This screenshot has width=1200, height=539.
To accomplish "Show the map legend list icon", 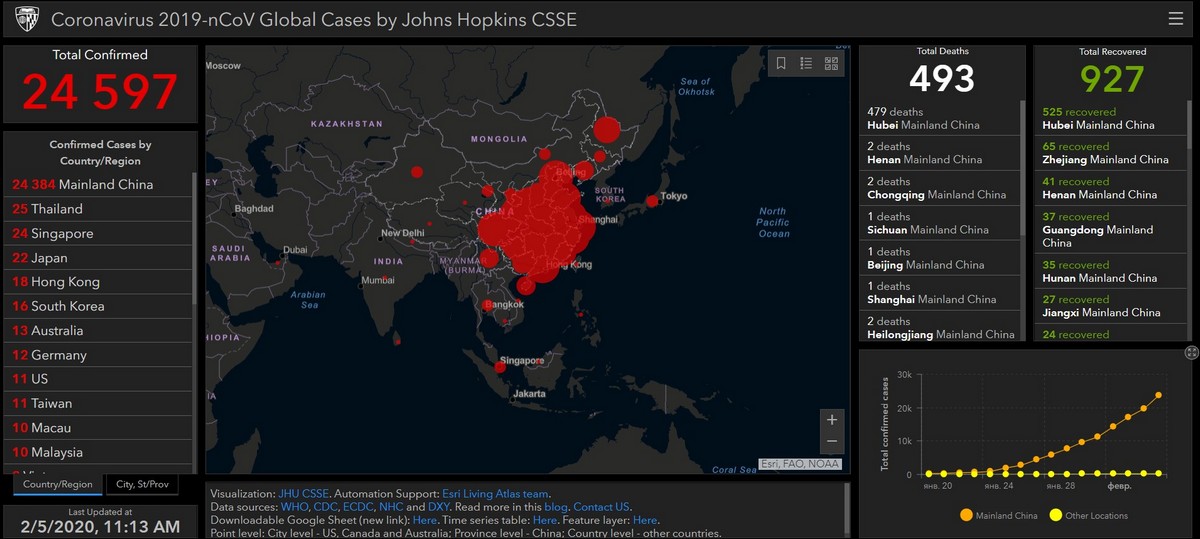I will tap(806, 63).
